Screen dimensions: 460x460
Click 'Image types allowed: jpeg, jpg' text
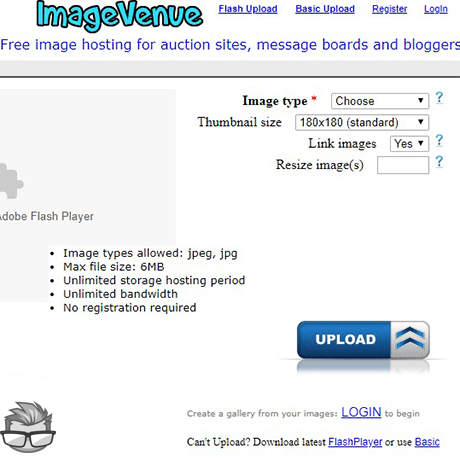click(150, 253)
